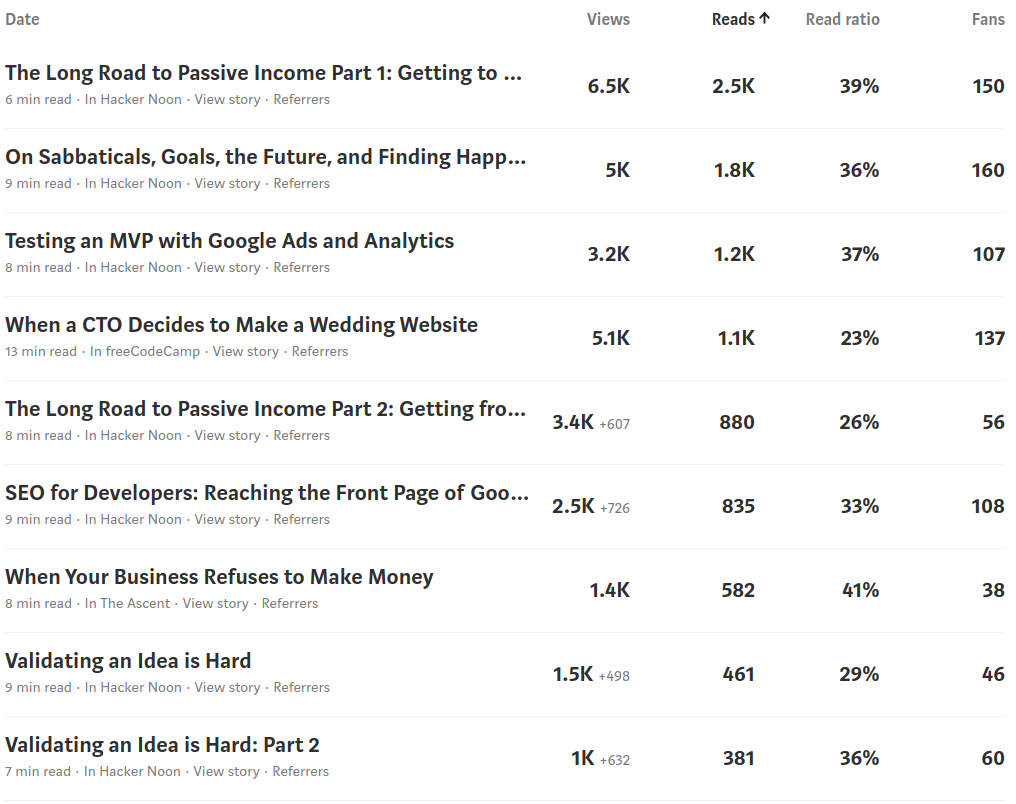Screen dimensions: 1016x804
Task: Click 'View story' under SEO for Developers
Action: [227, 519]
